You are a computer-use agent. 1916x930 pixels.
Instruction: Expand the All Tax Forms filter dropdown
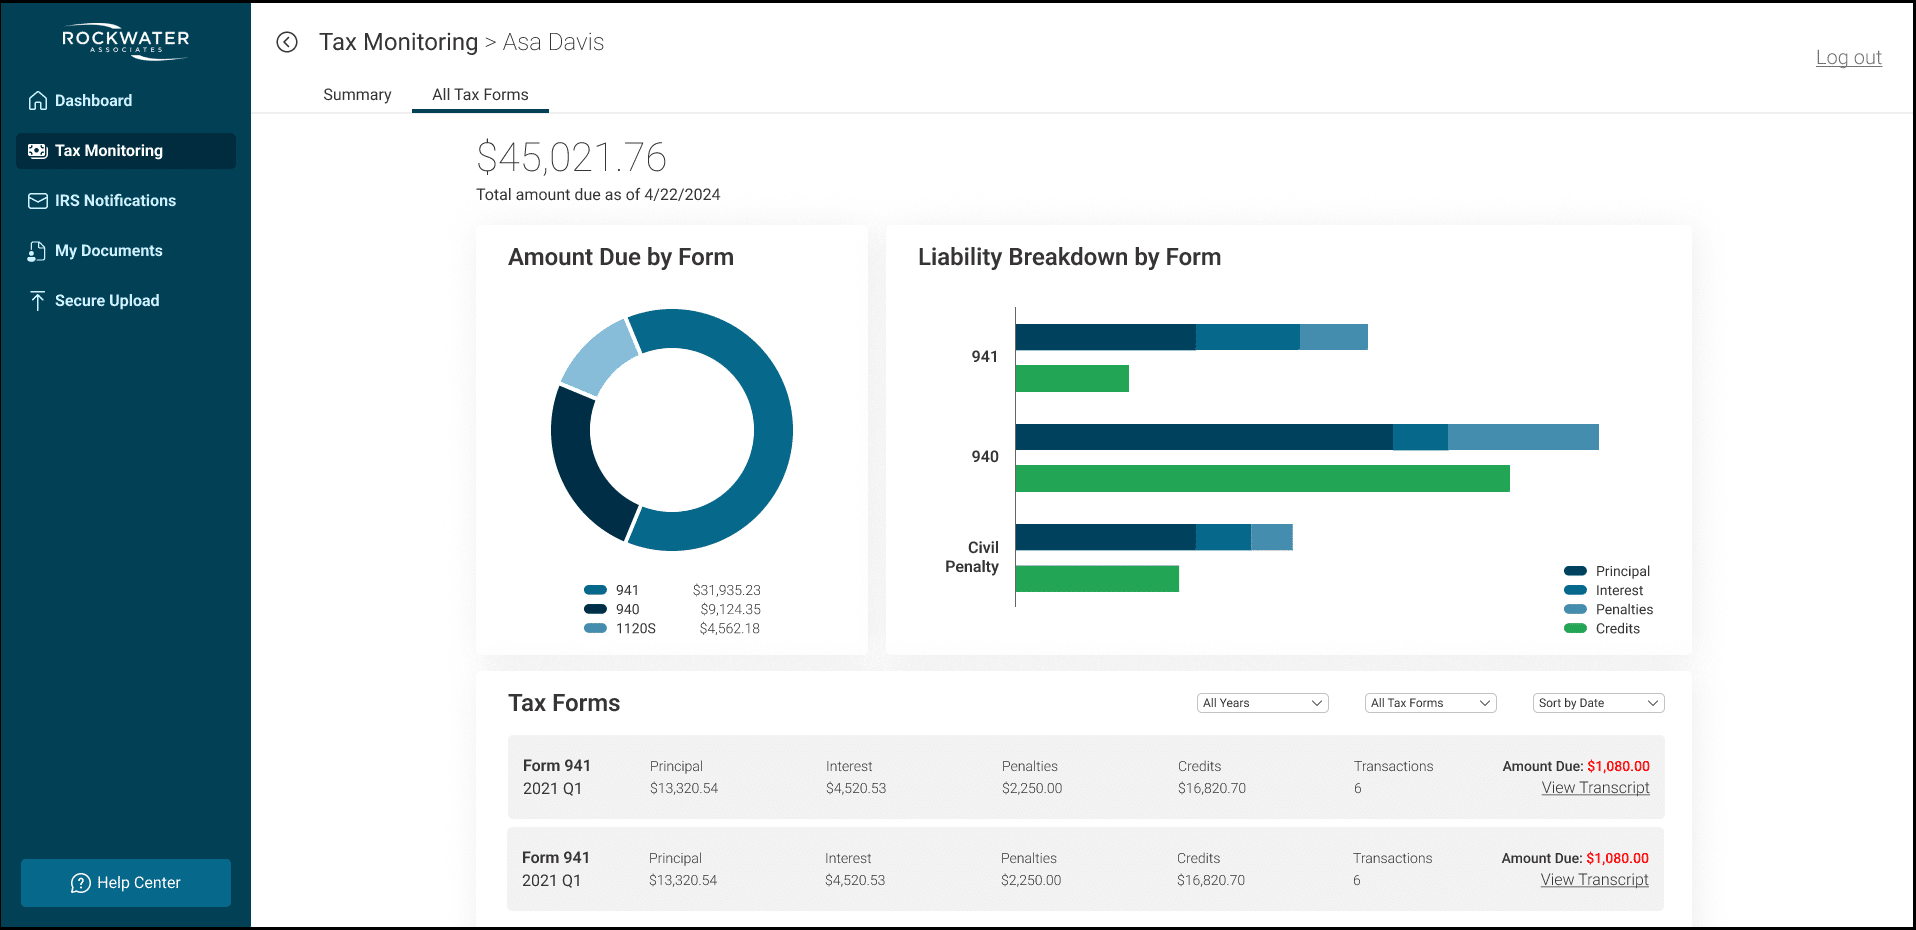point(1430,703)
